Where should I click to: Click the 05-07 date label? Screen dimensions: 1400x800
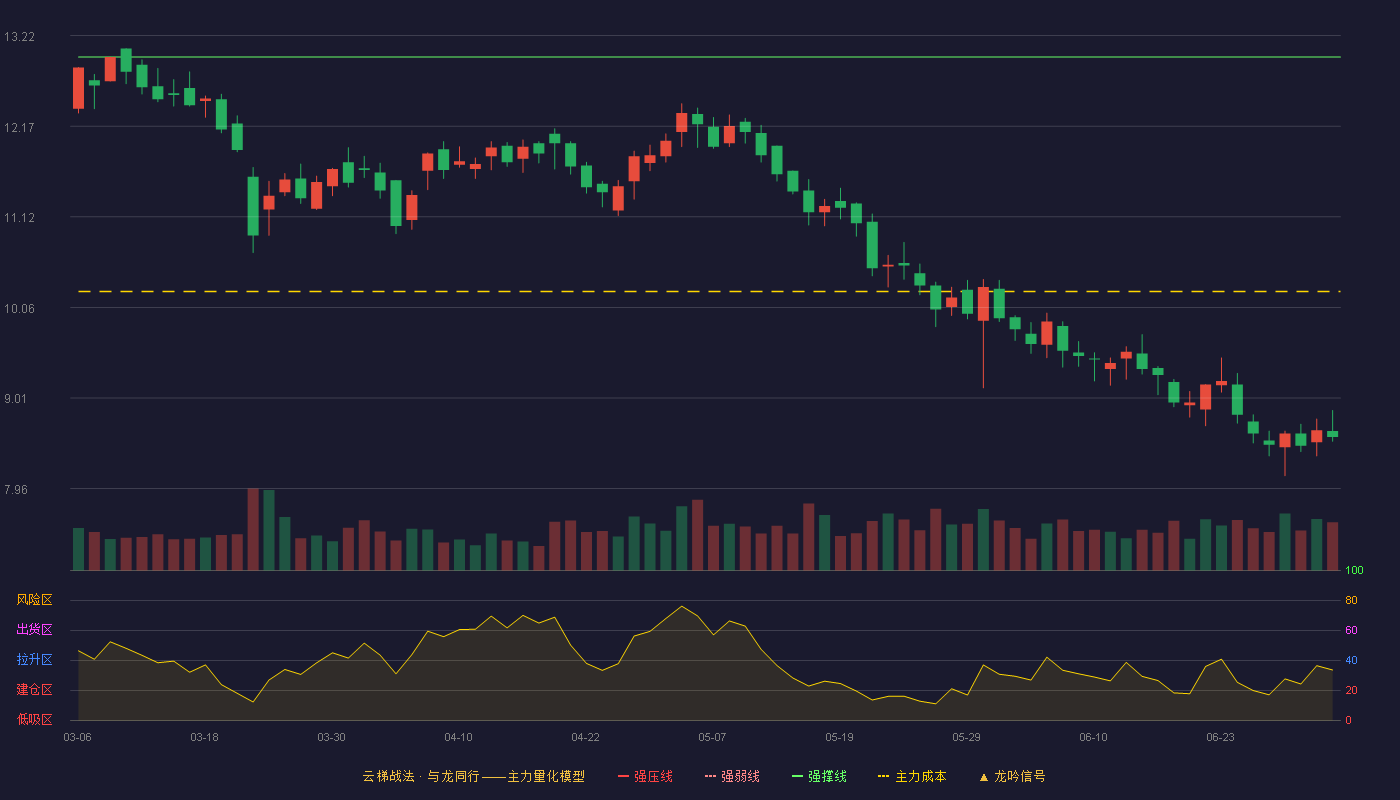coord(712,737)
